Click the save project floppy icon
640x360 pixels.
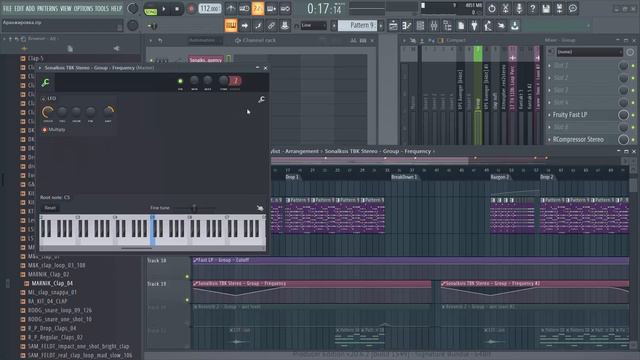click(546, 8)
